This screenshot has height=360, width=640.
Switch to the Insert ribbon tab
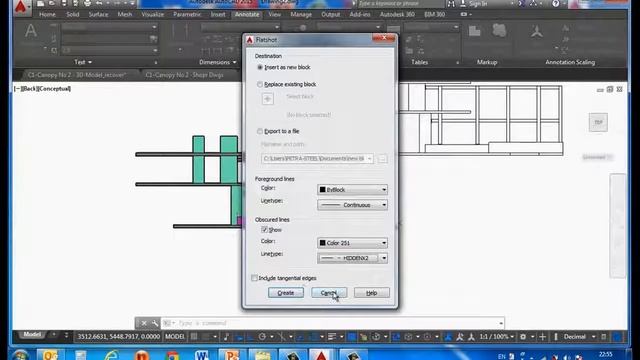(x=218, y=14)
